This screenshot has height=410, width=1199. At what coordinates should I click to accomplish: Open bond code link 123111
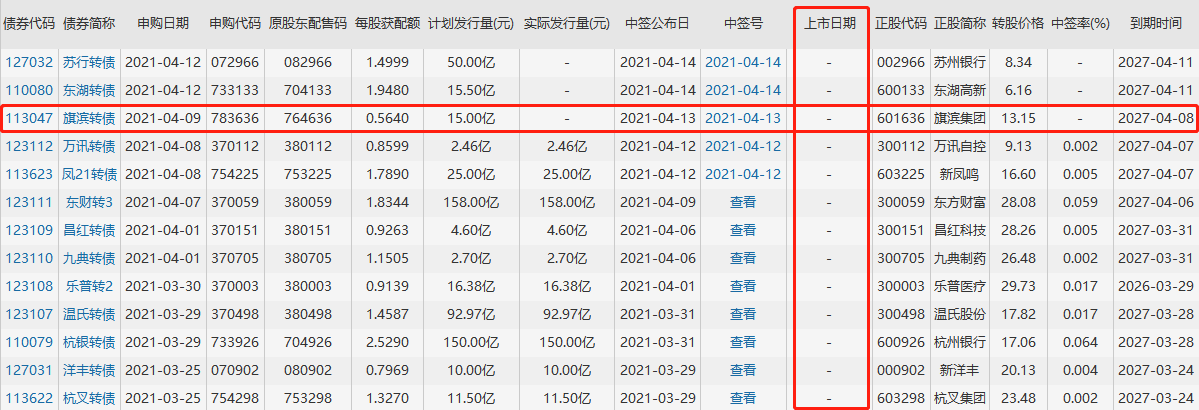(29, 202)
